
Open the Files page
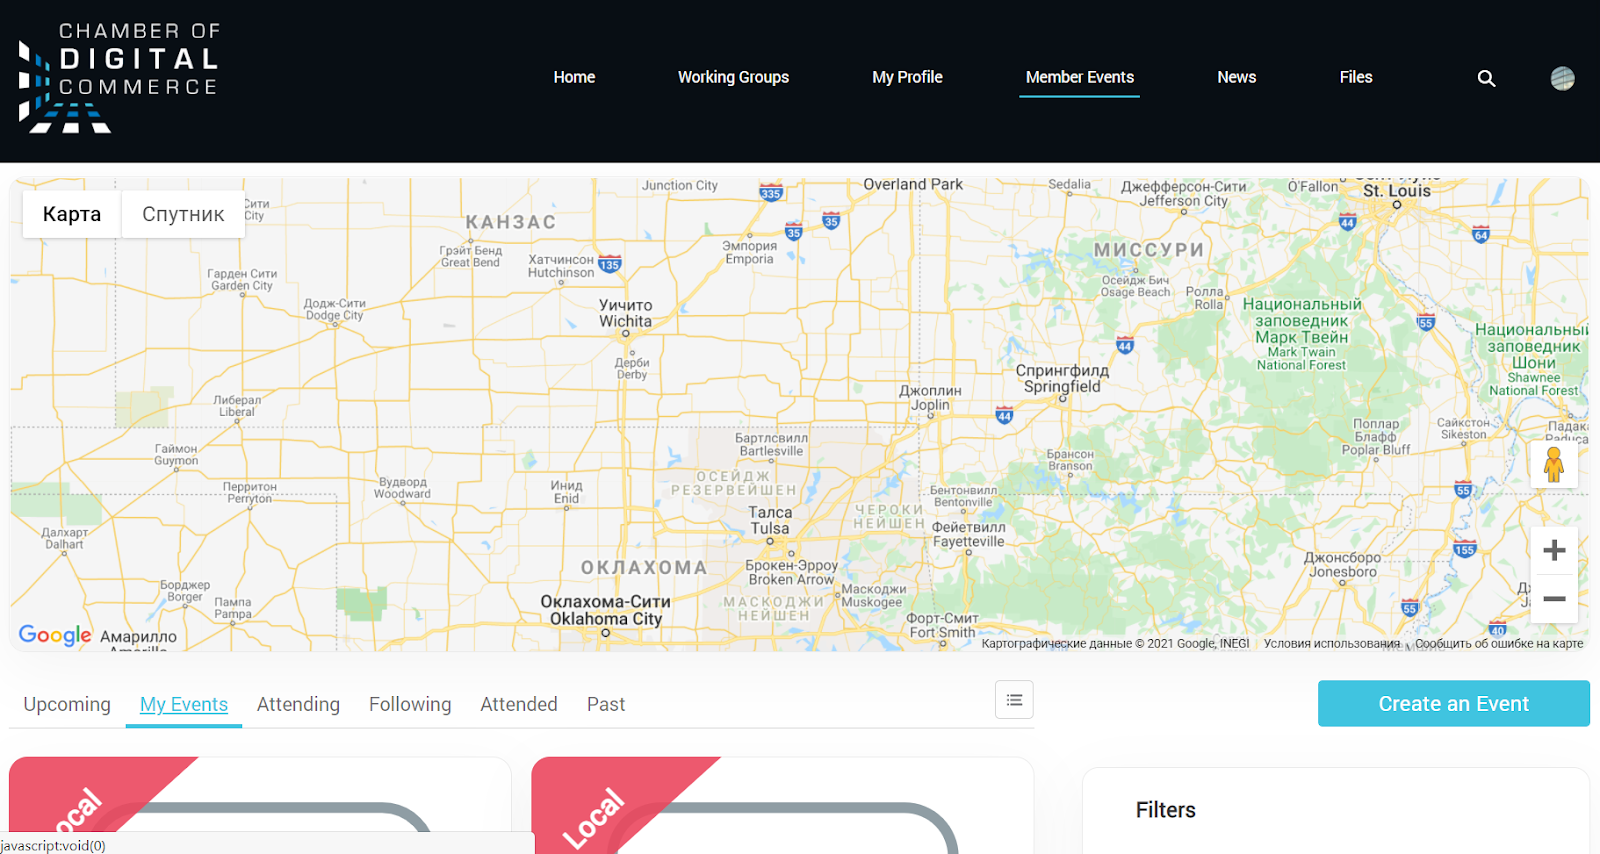click(1356, 77)
